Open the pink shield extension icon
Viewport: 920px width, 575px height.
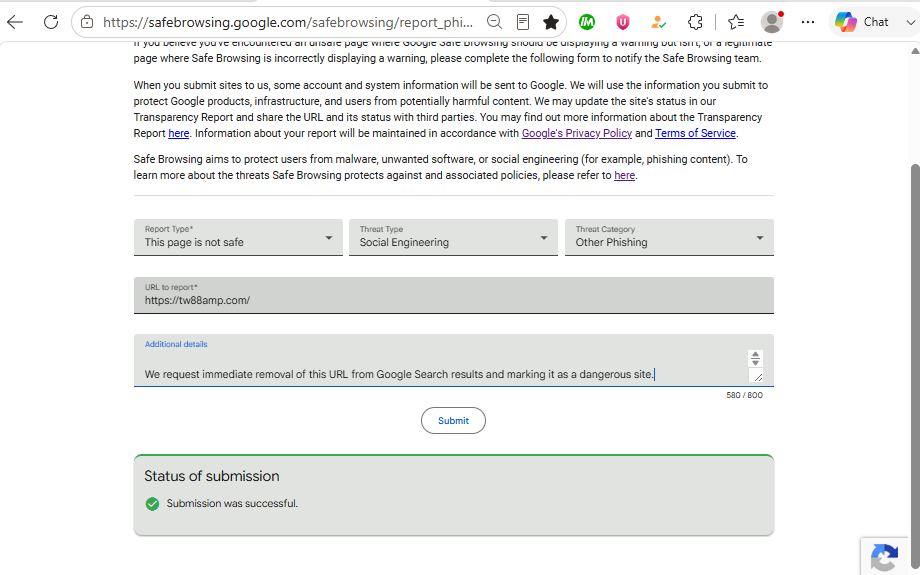click(x=623, y=22)
